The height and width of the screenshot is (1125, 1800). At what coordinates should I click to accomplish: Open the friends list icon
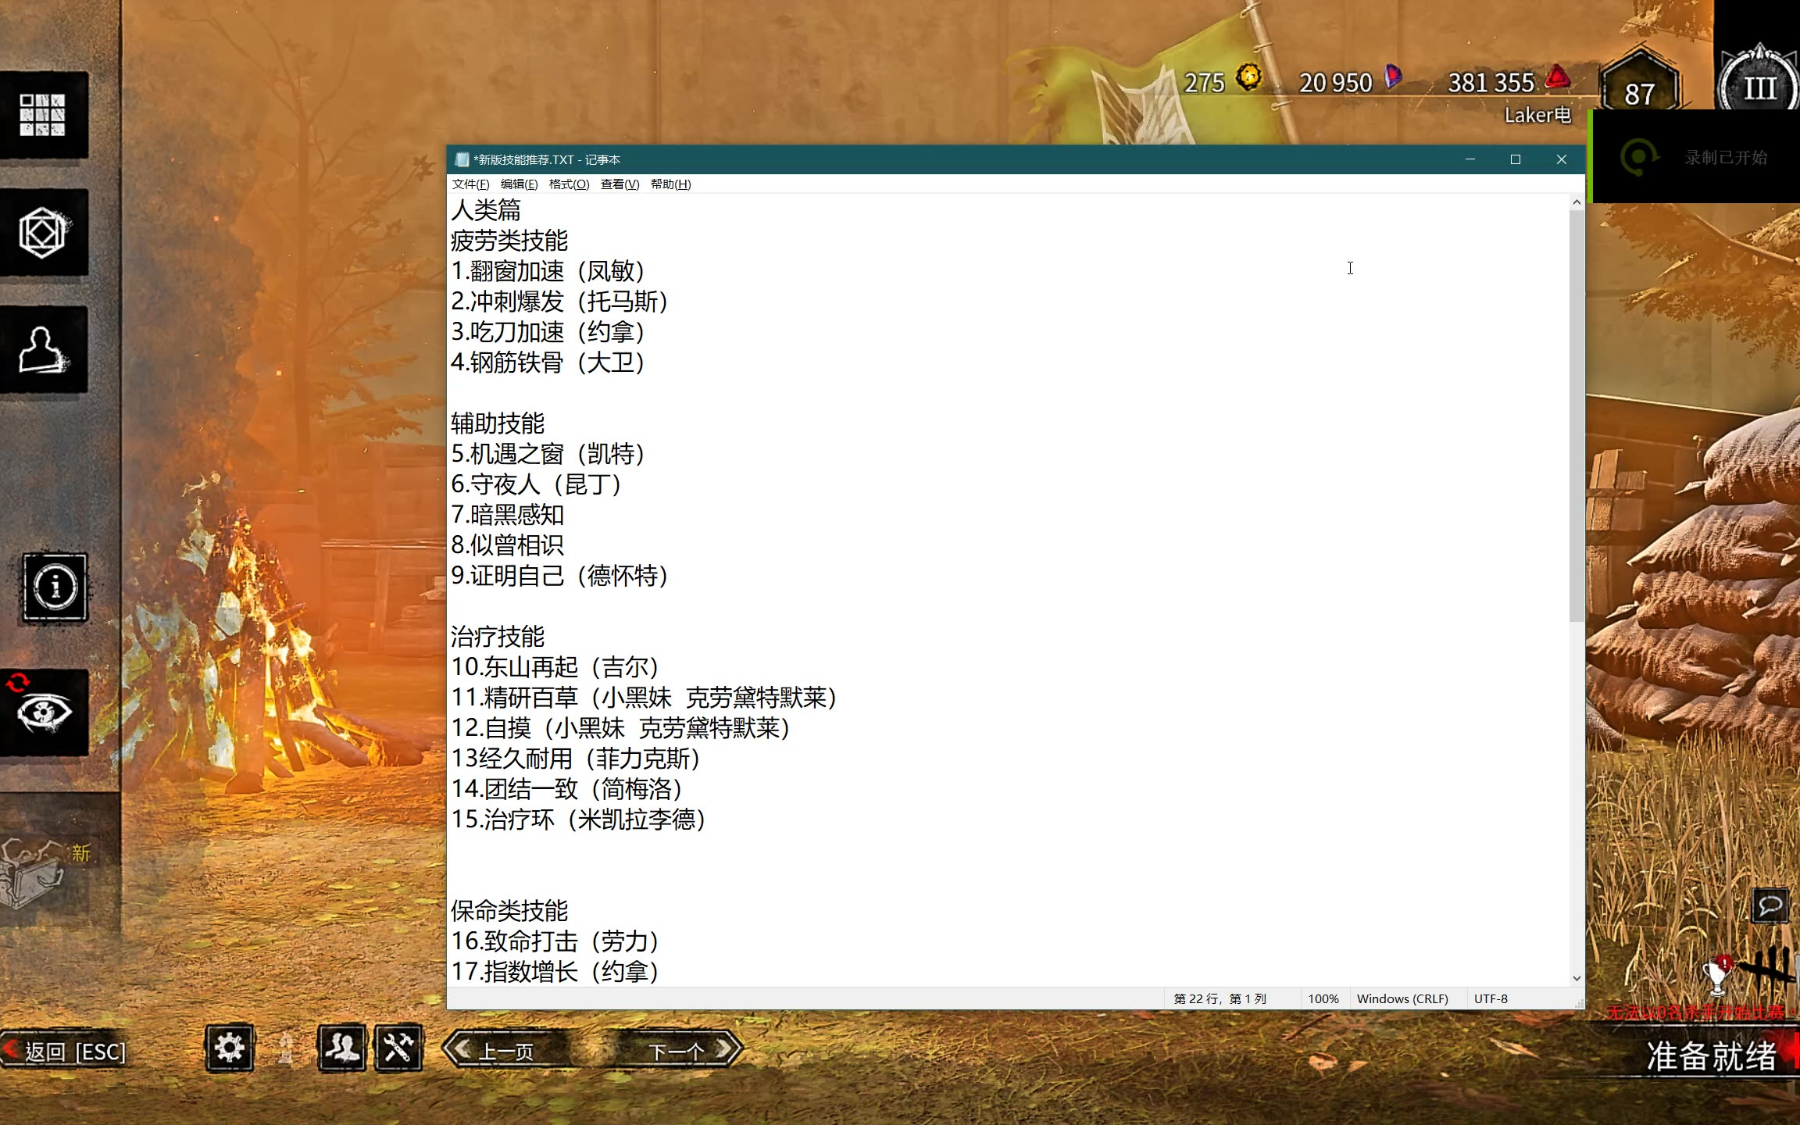(342, 1048)
